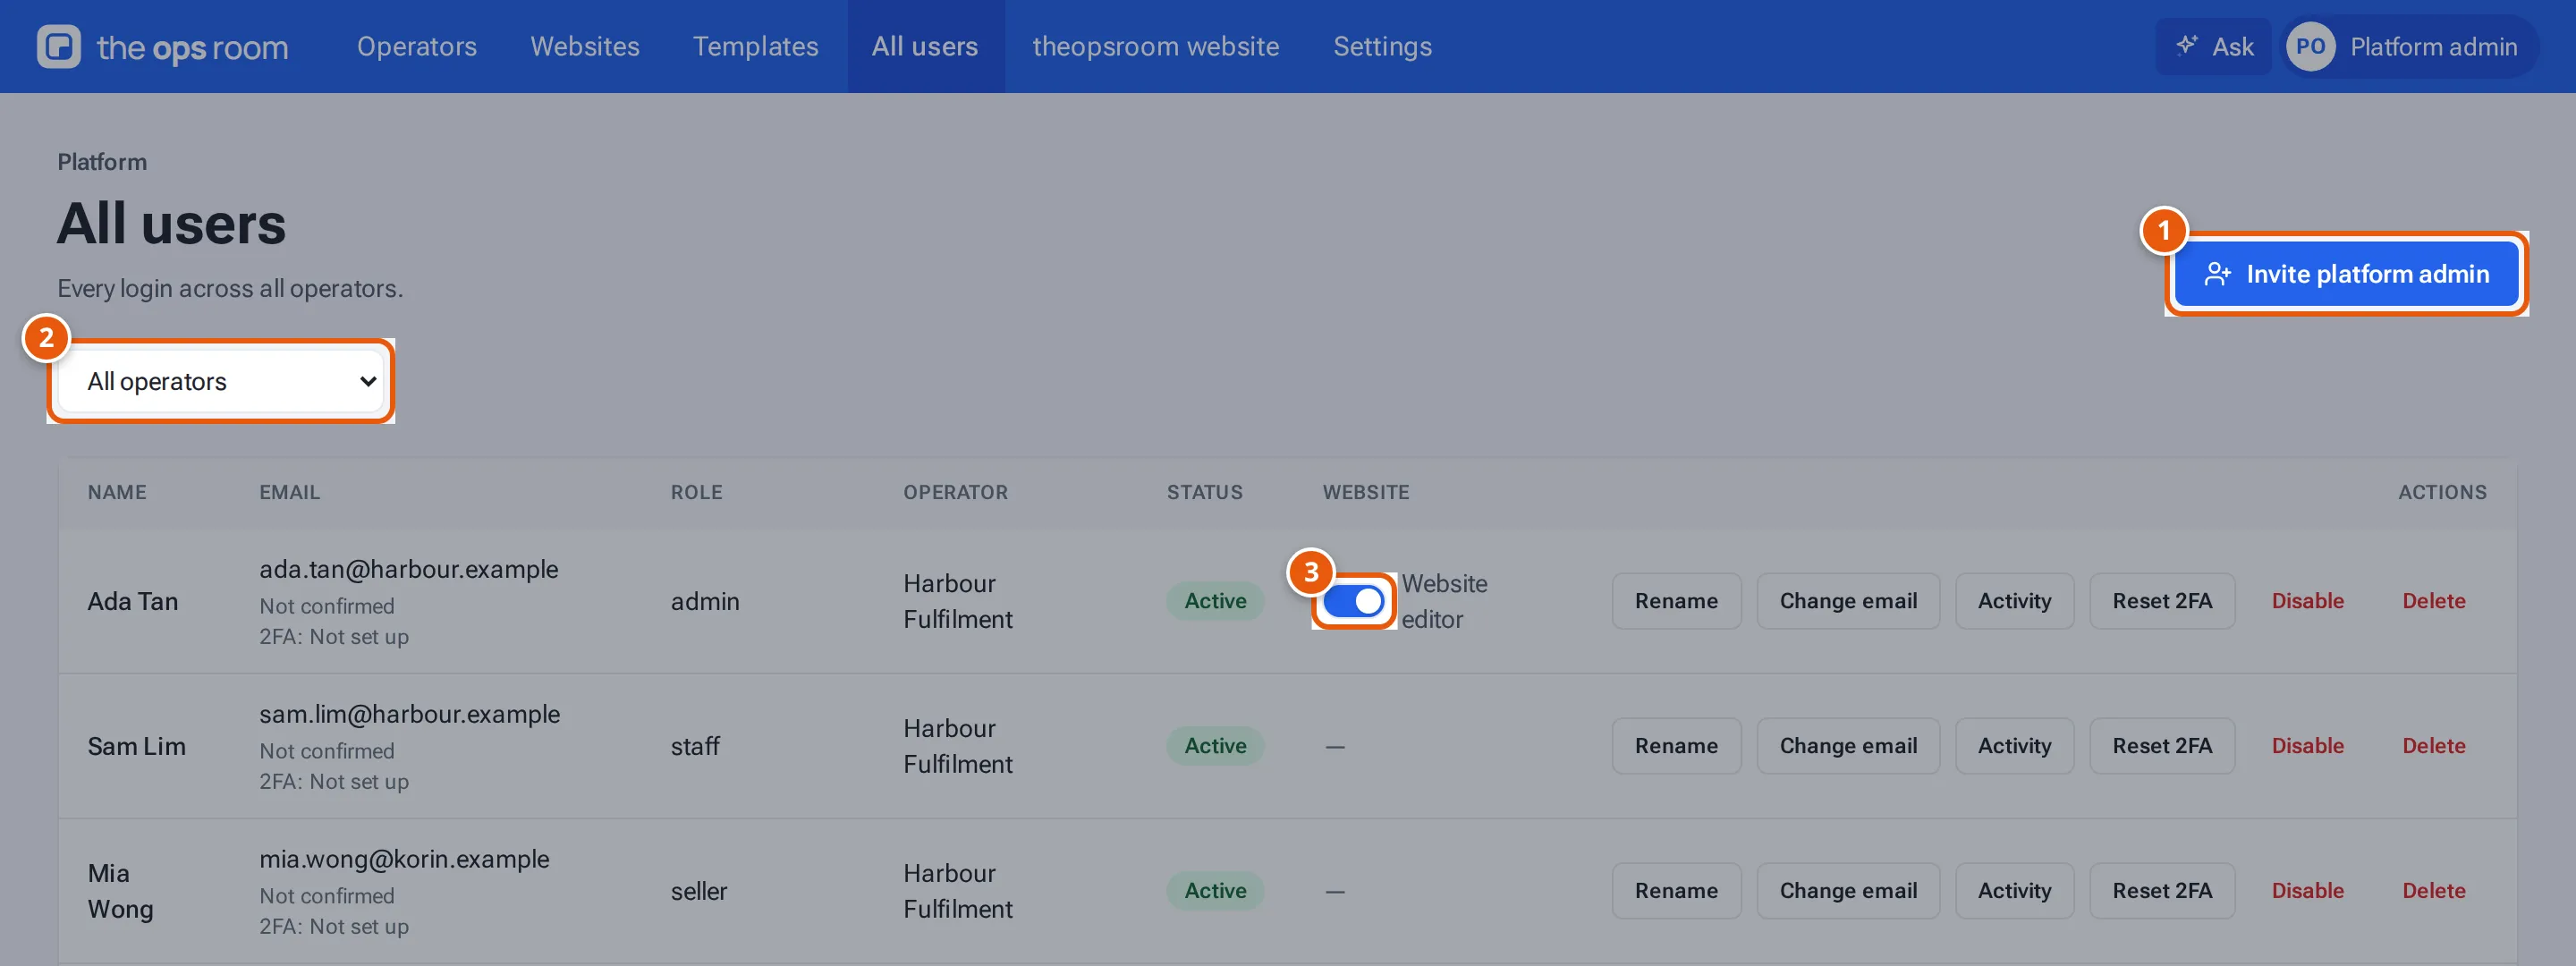The image size is (2576, 966).
Task: Toggle Ada Tan's Website editor switch
Action: [x=1353, y=601]
